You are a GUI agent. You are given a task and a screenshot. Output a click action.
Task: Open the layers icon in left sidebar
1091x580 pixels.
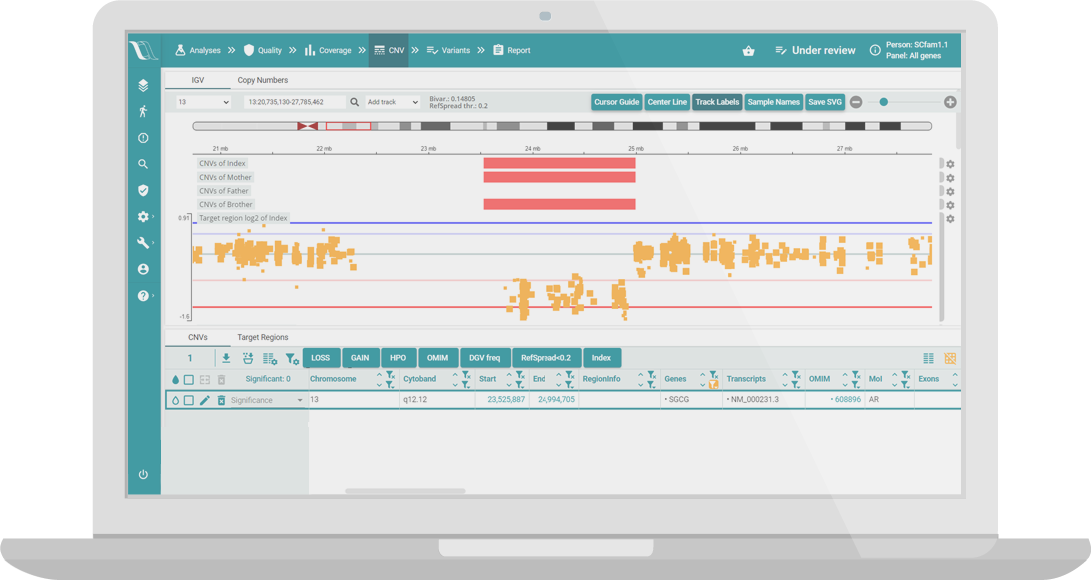[x=143, y=85]
